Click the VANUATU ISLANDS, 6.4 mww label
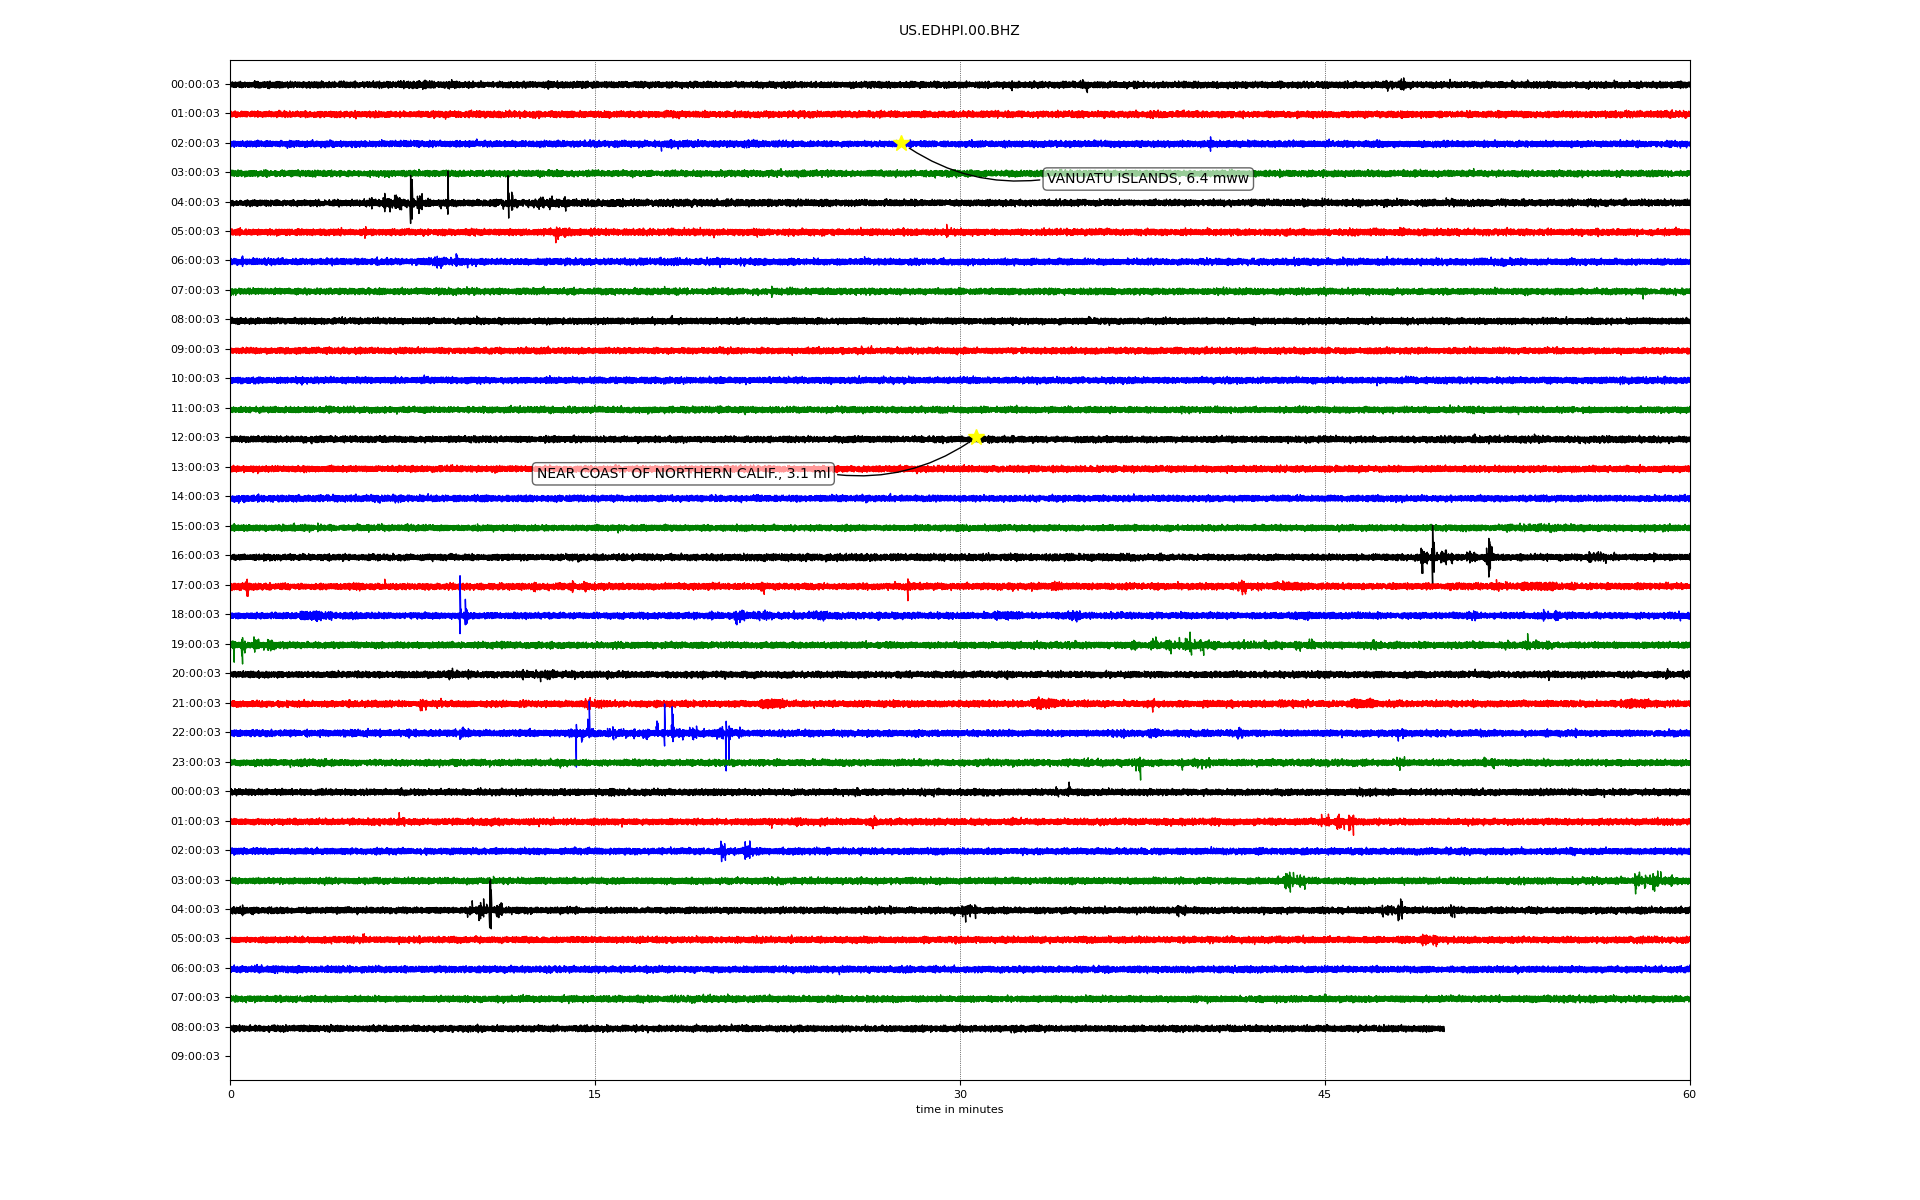This screenshot has height=1200, width=1920. coord(1147,179)
